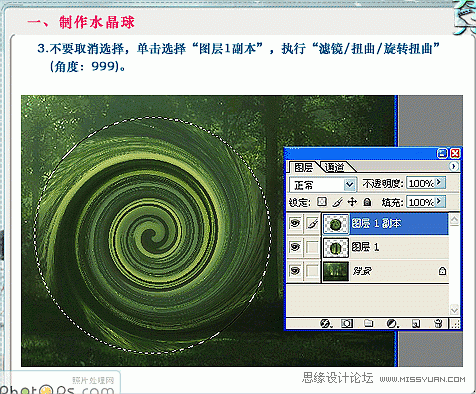Click the www.missyuan.com link text
Viewport: 476px width, 394px height.
pos(422,379)
